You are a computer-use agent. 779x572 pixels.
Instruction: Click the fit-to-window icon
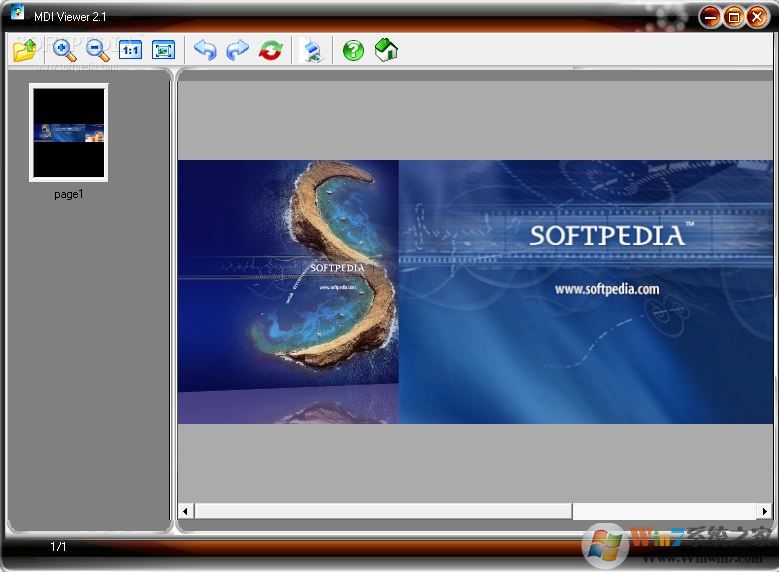(163, 50)
